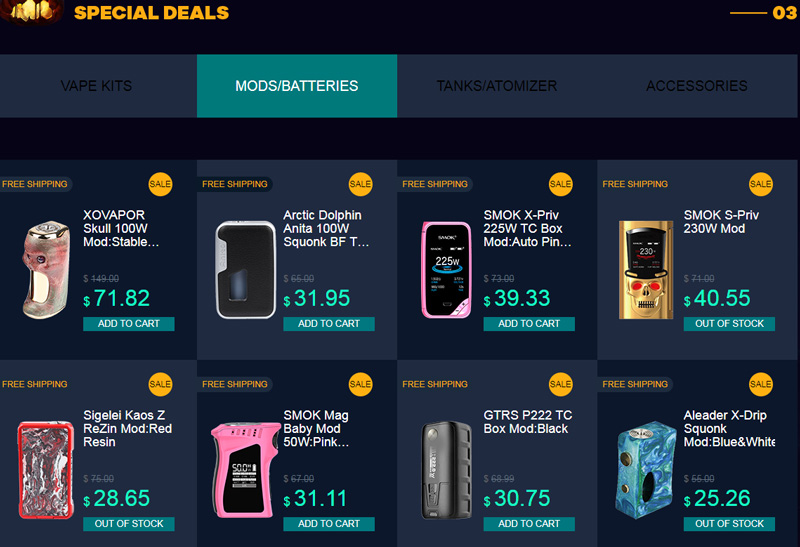Select the Mods/Batteries tab
The height and width of the screenshot is (547, 800).
tap(297, 86)
